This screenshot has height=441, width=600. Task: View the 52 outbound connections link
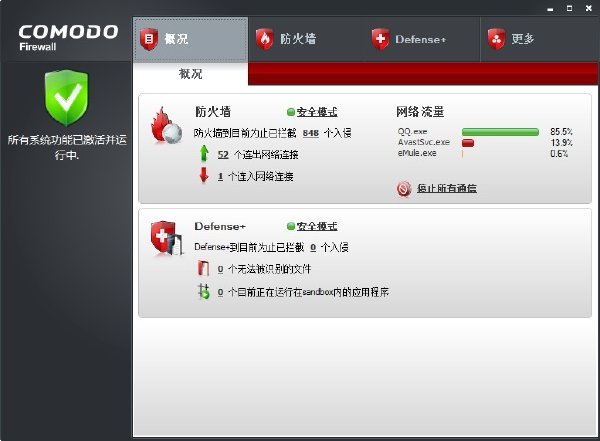pyautogui.click(x=223, y=155)
